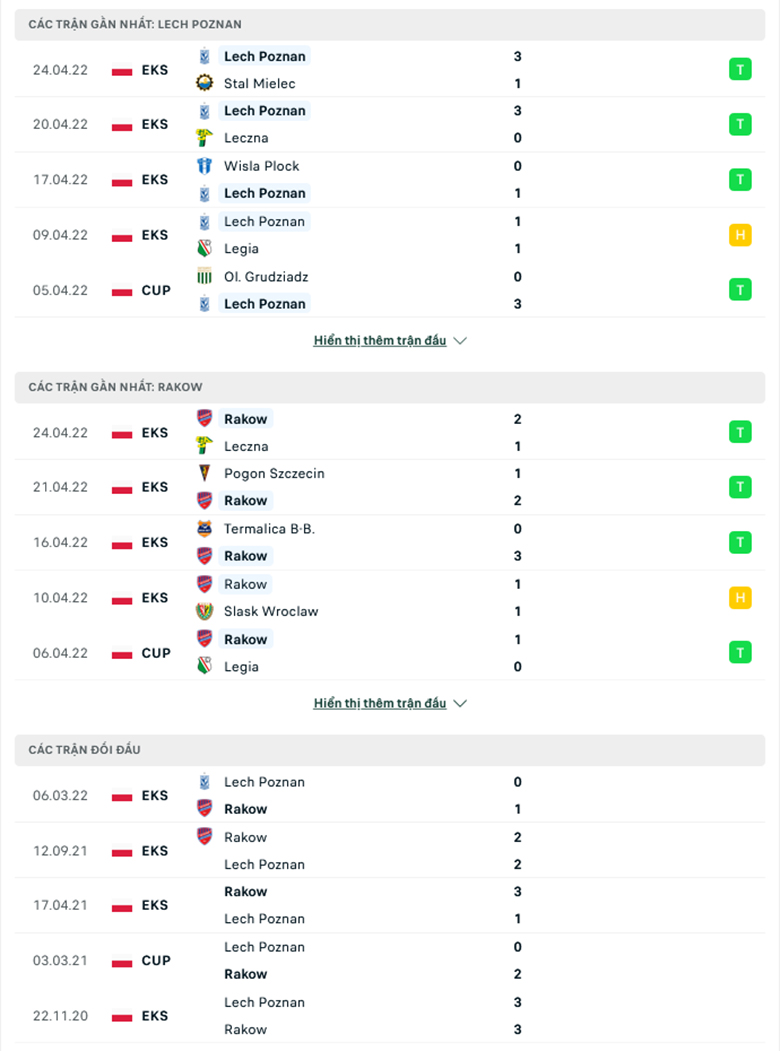Click the yellow H badge for the Rakow vs Slask Wroclaw match

tap(740, 597)
